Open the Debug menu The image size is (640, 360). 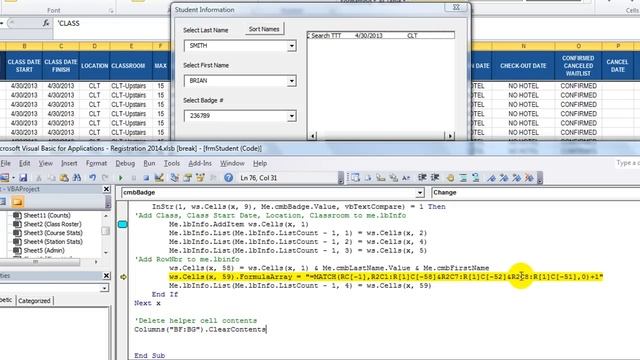(125, 163)
